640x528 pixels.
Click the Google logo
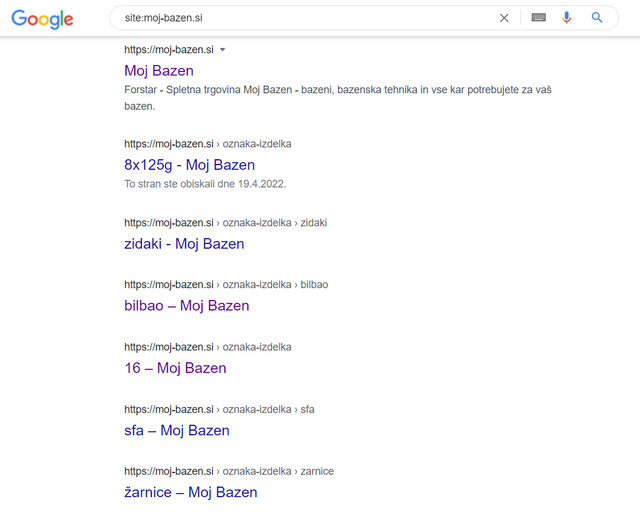click(42, 19)
